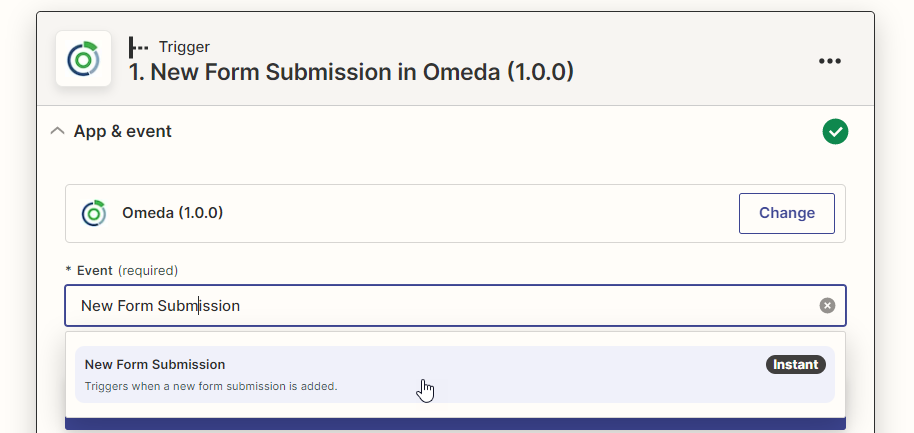Click the asterisk beside the Event label
The height and width of the screenshot is (433, 914).
click(x=69, y=271)
